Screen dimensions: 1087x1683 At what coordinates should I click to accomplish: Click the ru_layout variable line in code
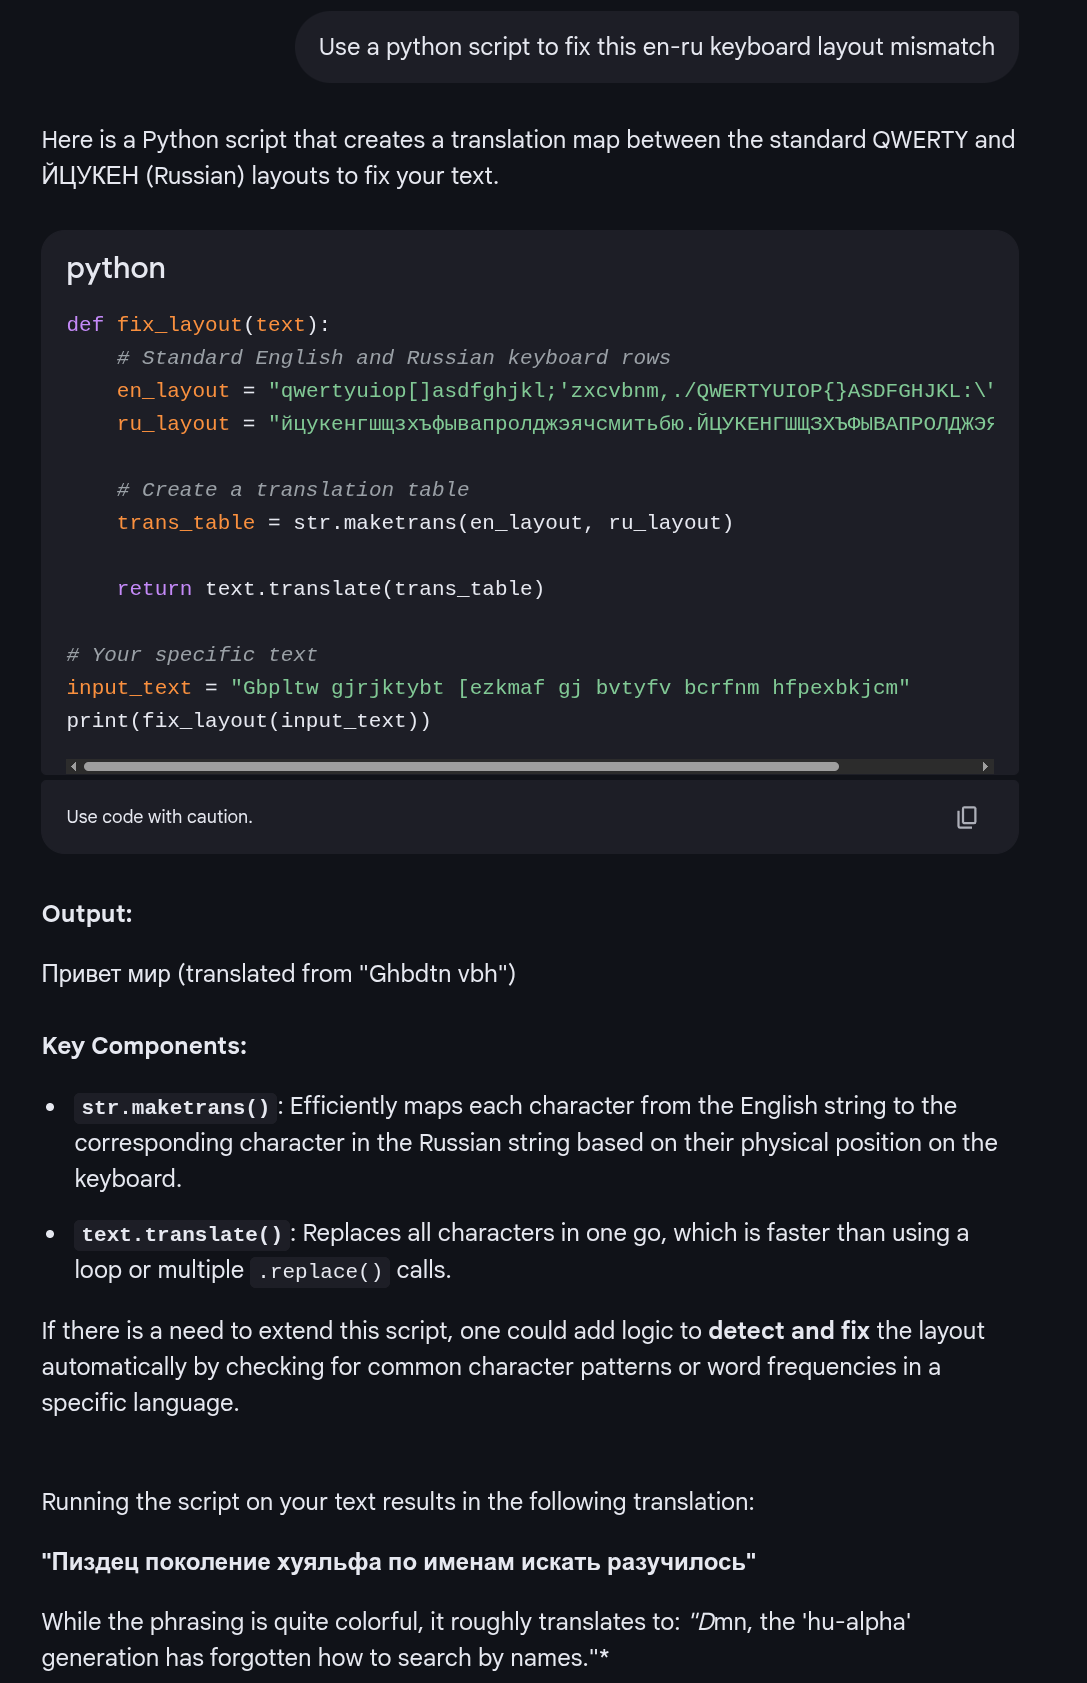tap(555, 424)
